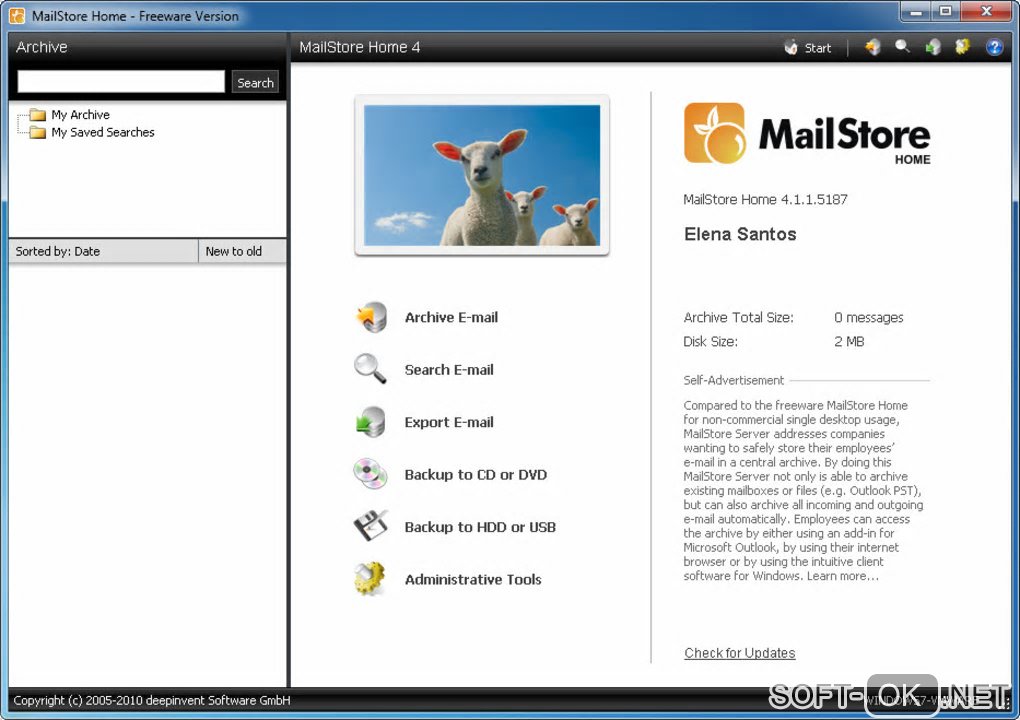Focus the archive search text box

pos(121,82)
